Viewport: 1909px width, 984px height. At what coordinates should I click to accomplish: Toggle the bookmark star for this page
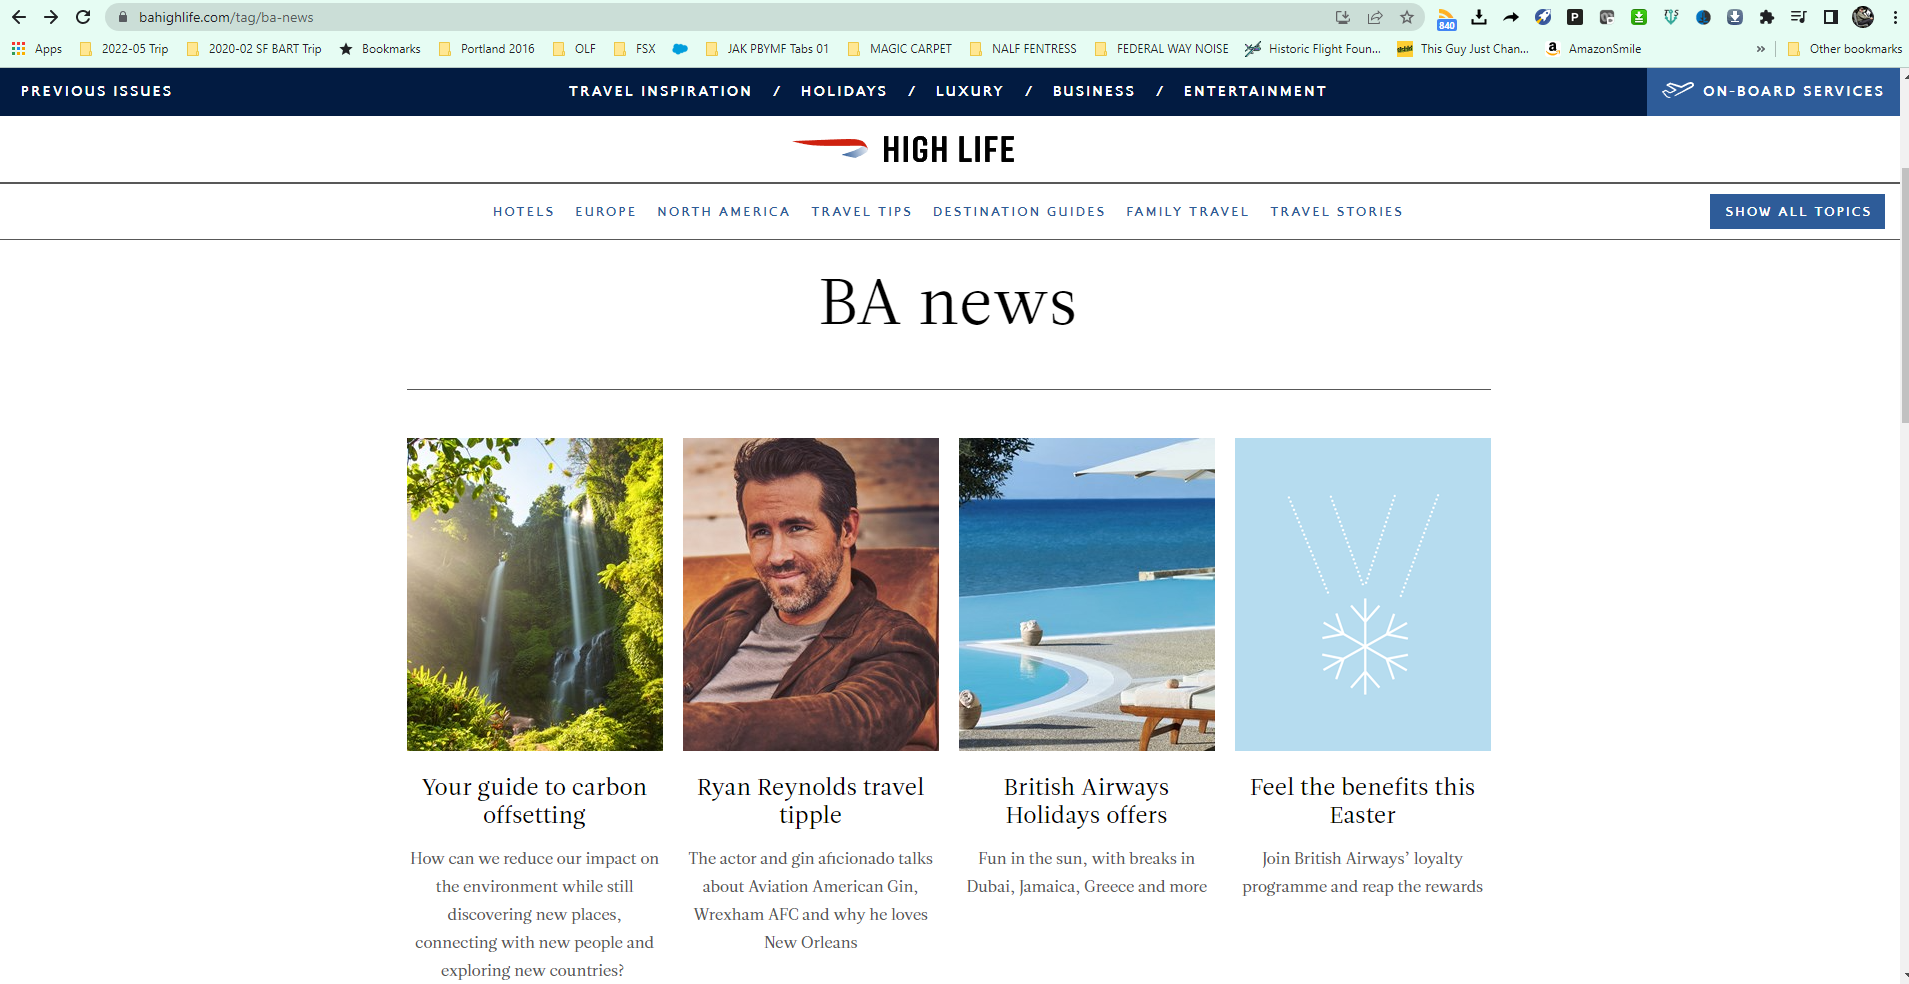click(1408, 17)
